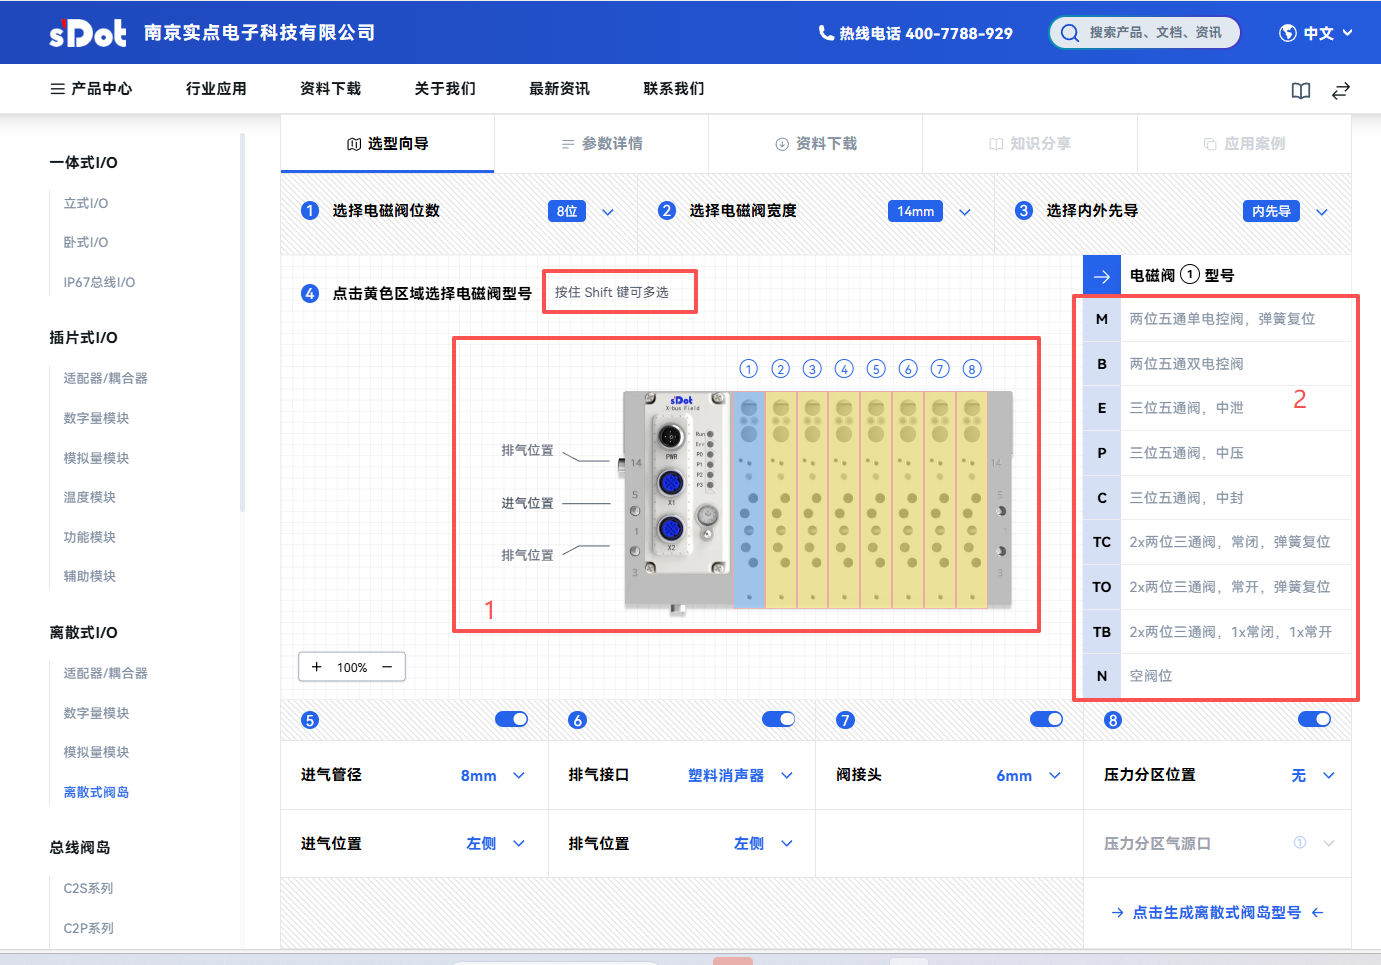Expand the 8位 valve count dropdown
Viewport: 1381px width, 965px height.
click(x=607, y=212)
